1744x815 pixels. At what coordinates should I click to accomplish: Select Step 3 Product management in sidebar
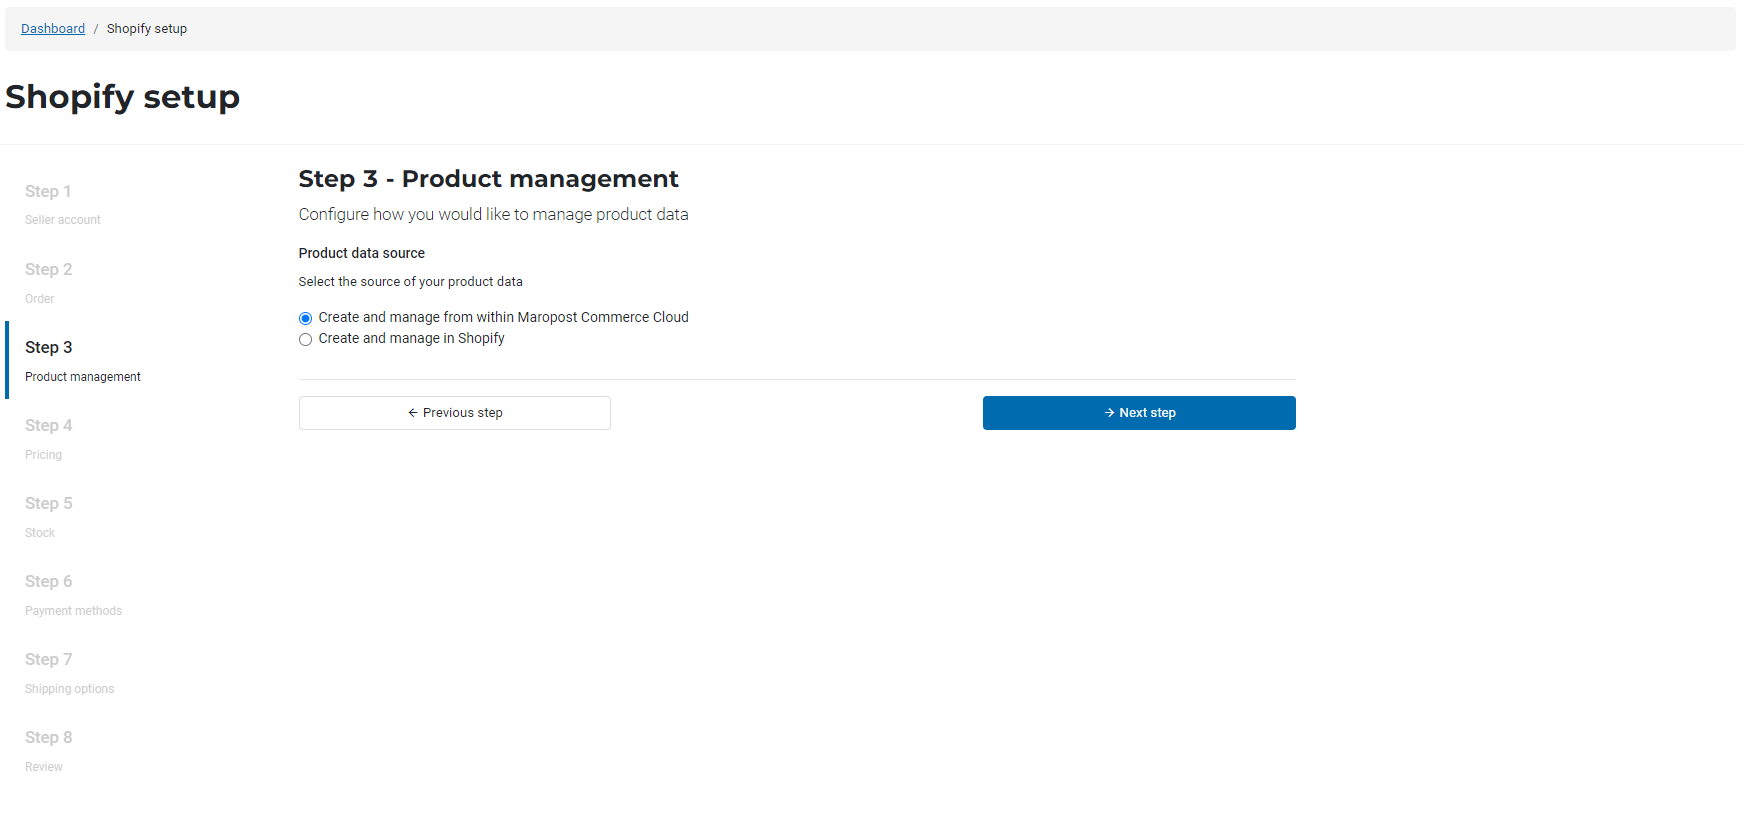click(83, 360)
